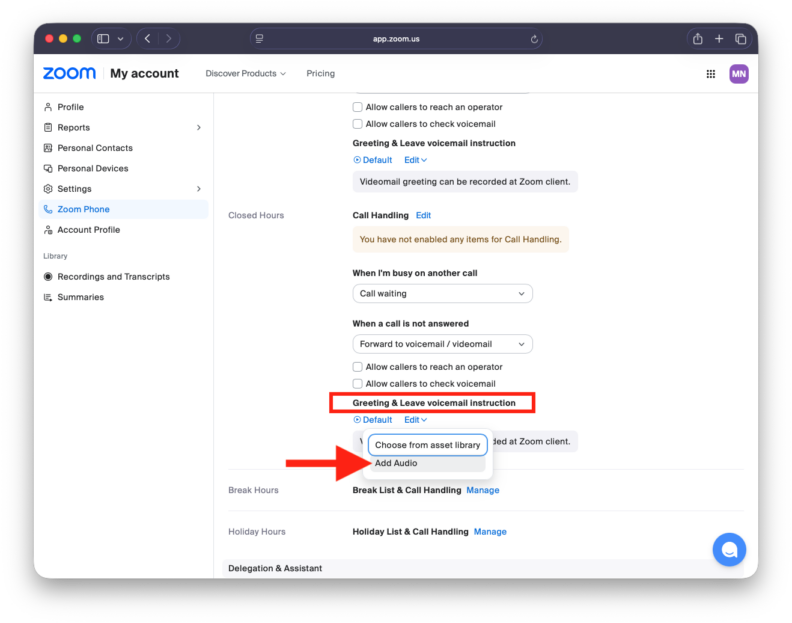Open the Closed Hours greeting Edit dropdown

coord(415,420)
